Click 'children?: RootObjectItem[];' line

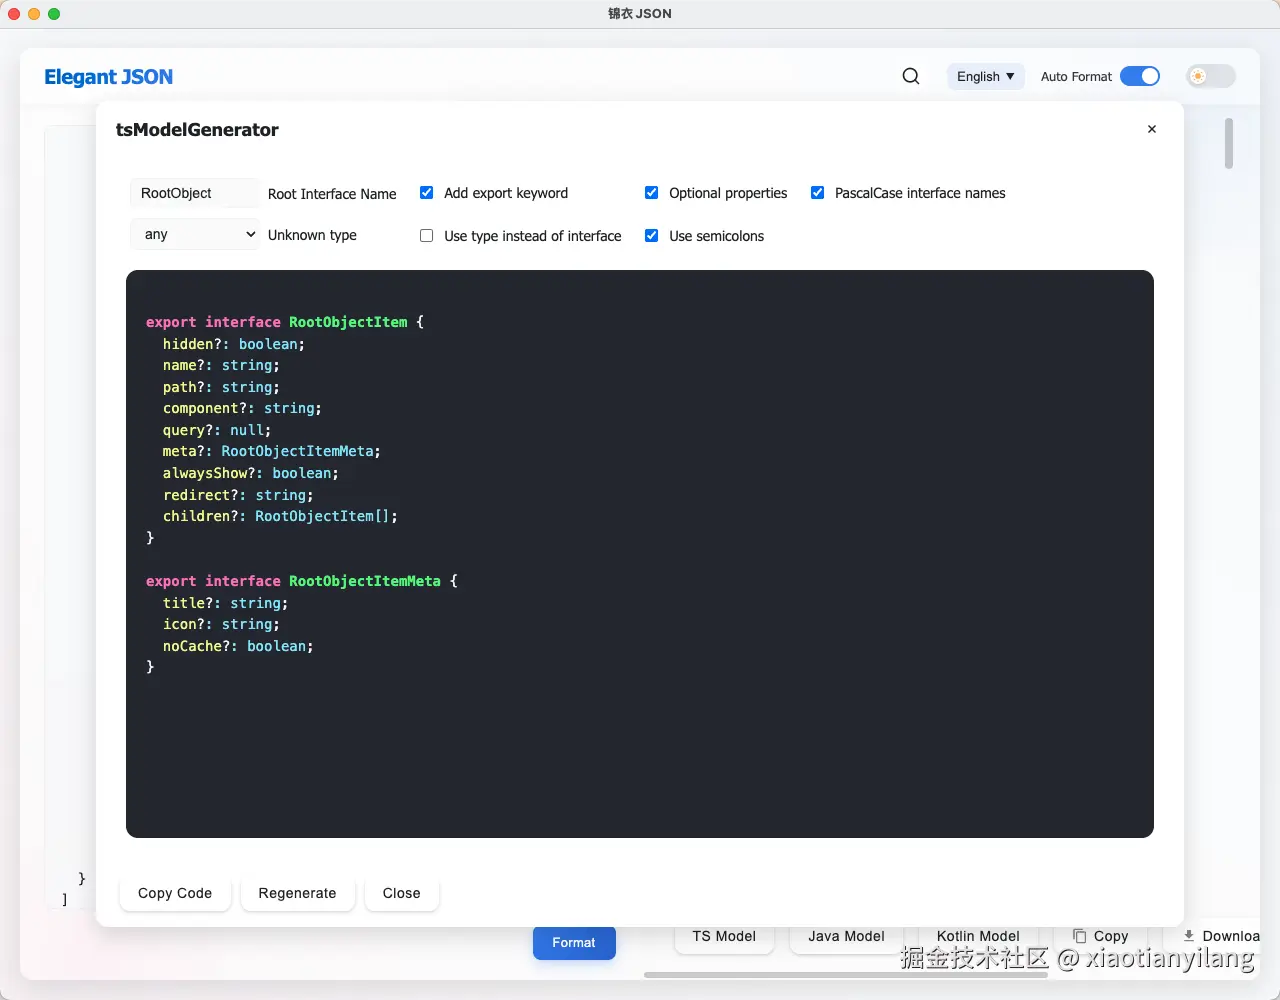(x=280, y=516)
